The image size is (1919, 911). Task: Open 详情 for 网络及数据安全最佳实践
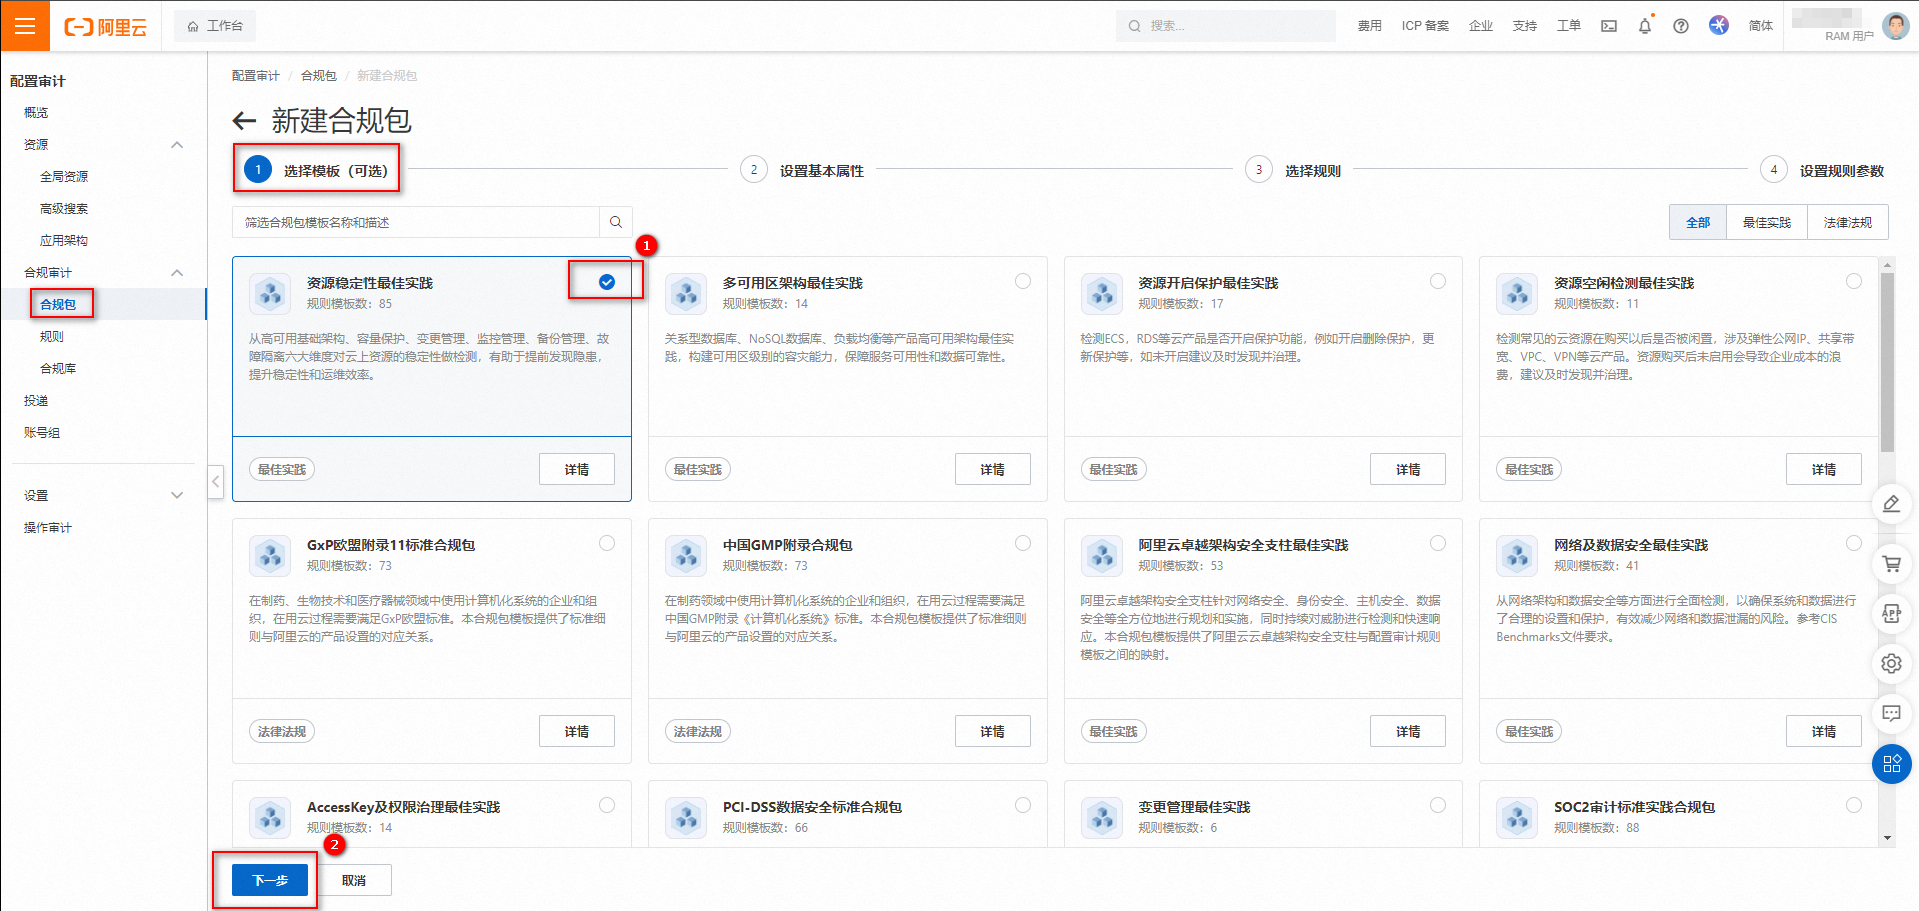[x=1823, y=731]
